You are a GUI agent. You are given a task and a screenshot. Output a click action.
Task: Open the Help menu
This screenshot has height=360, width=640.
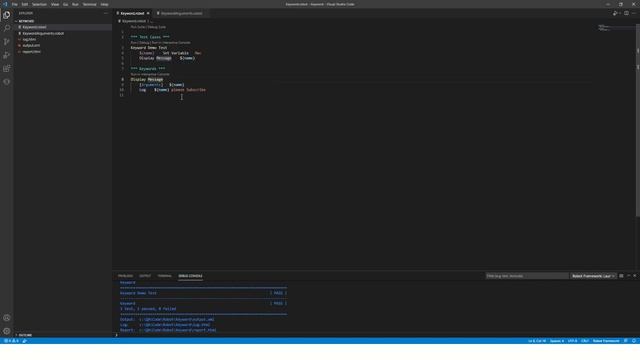point(104,4)
